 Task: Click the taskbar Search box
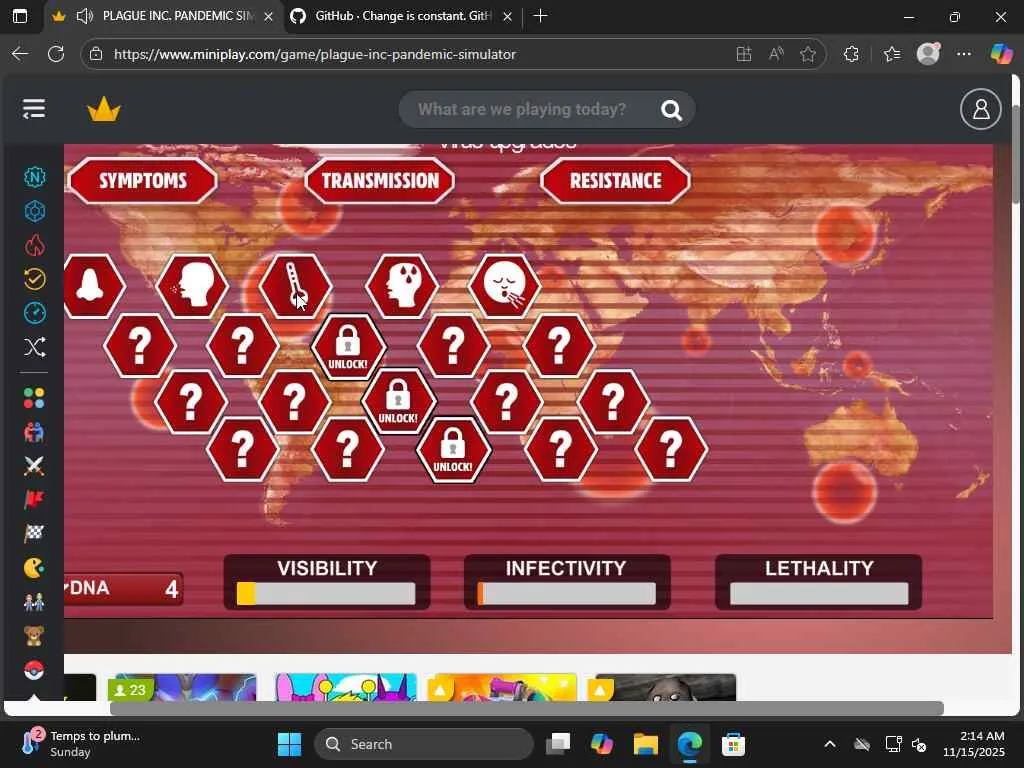[x=424, y=744]
